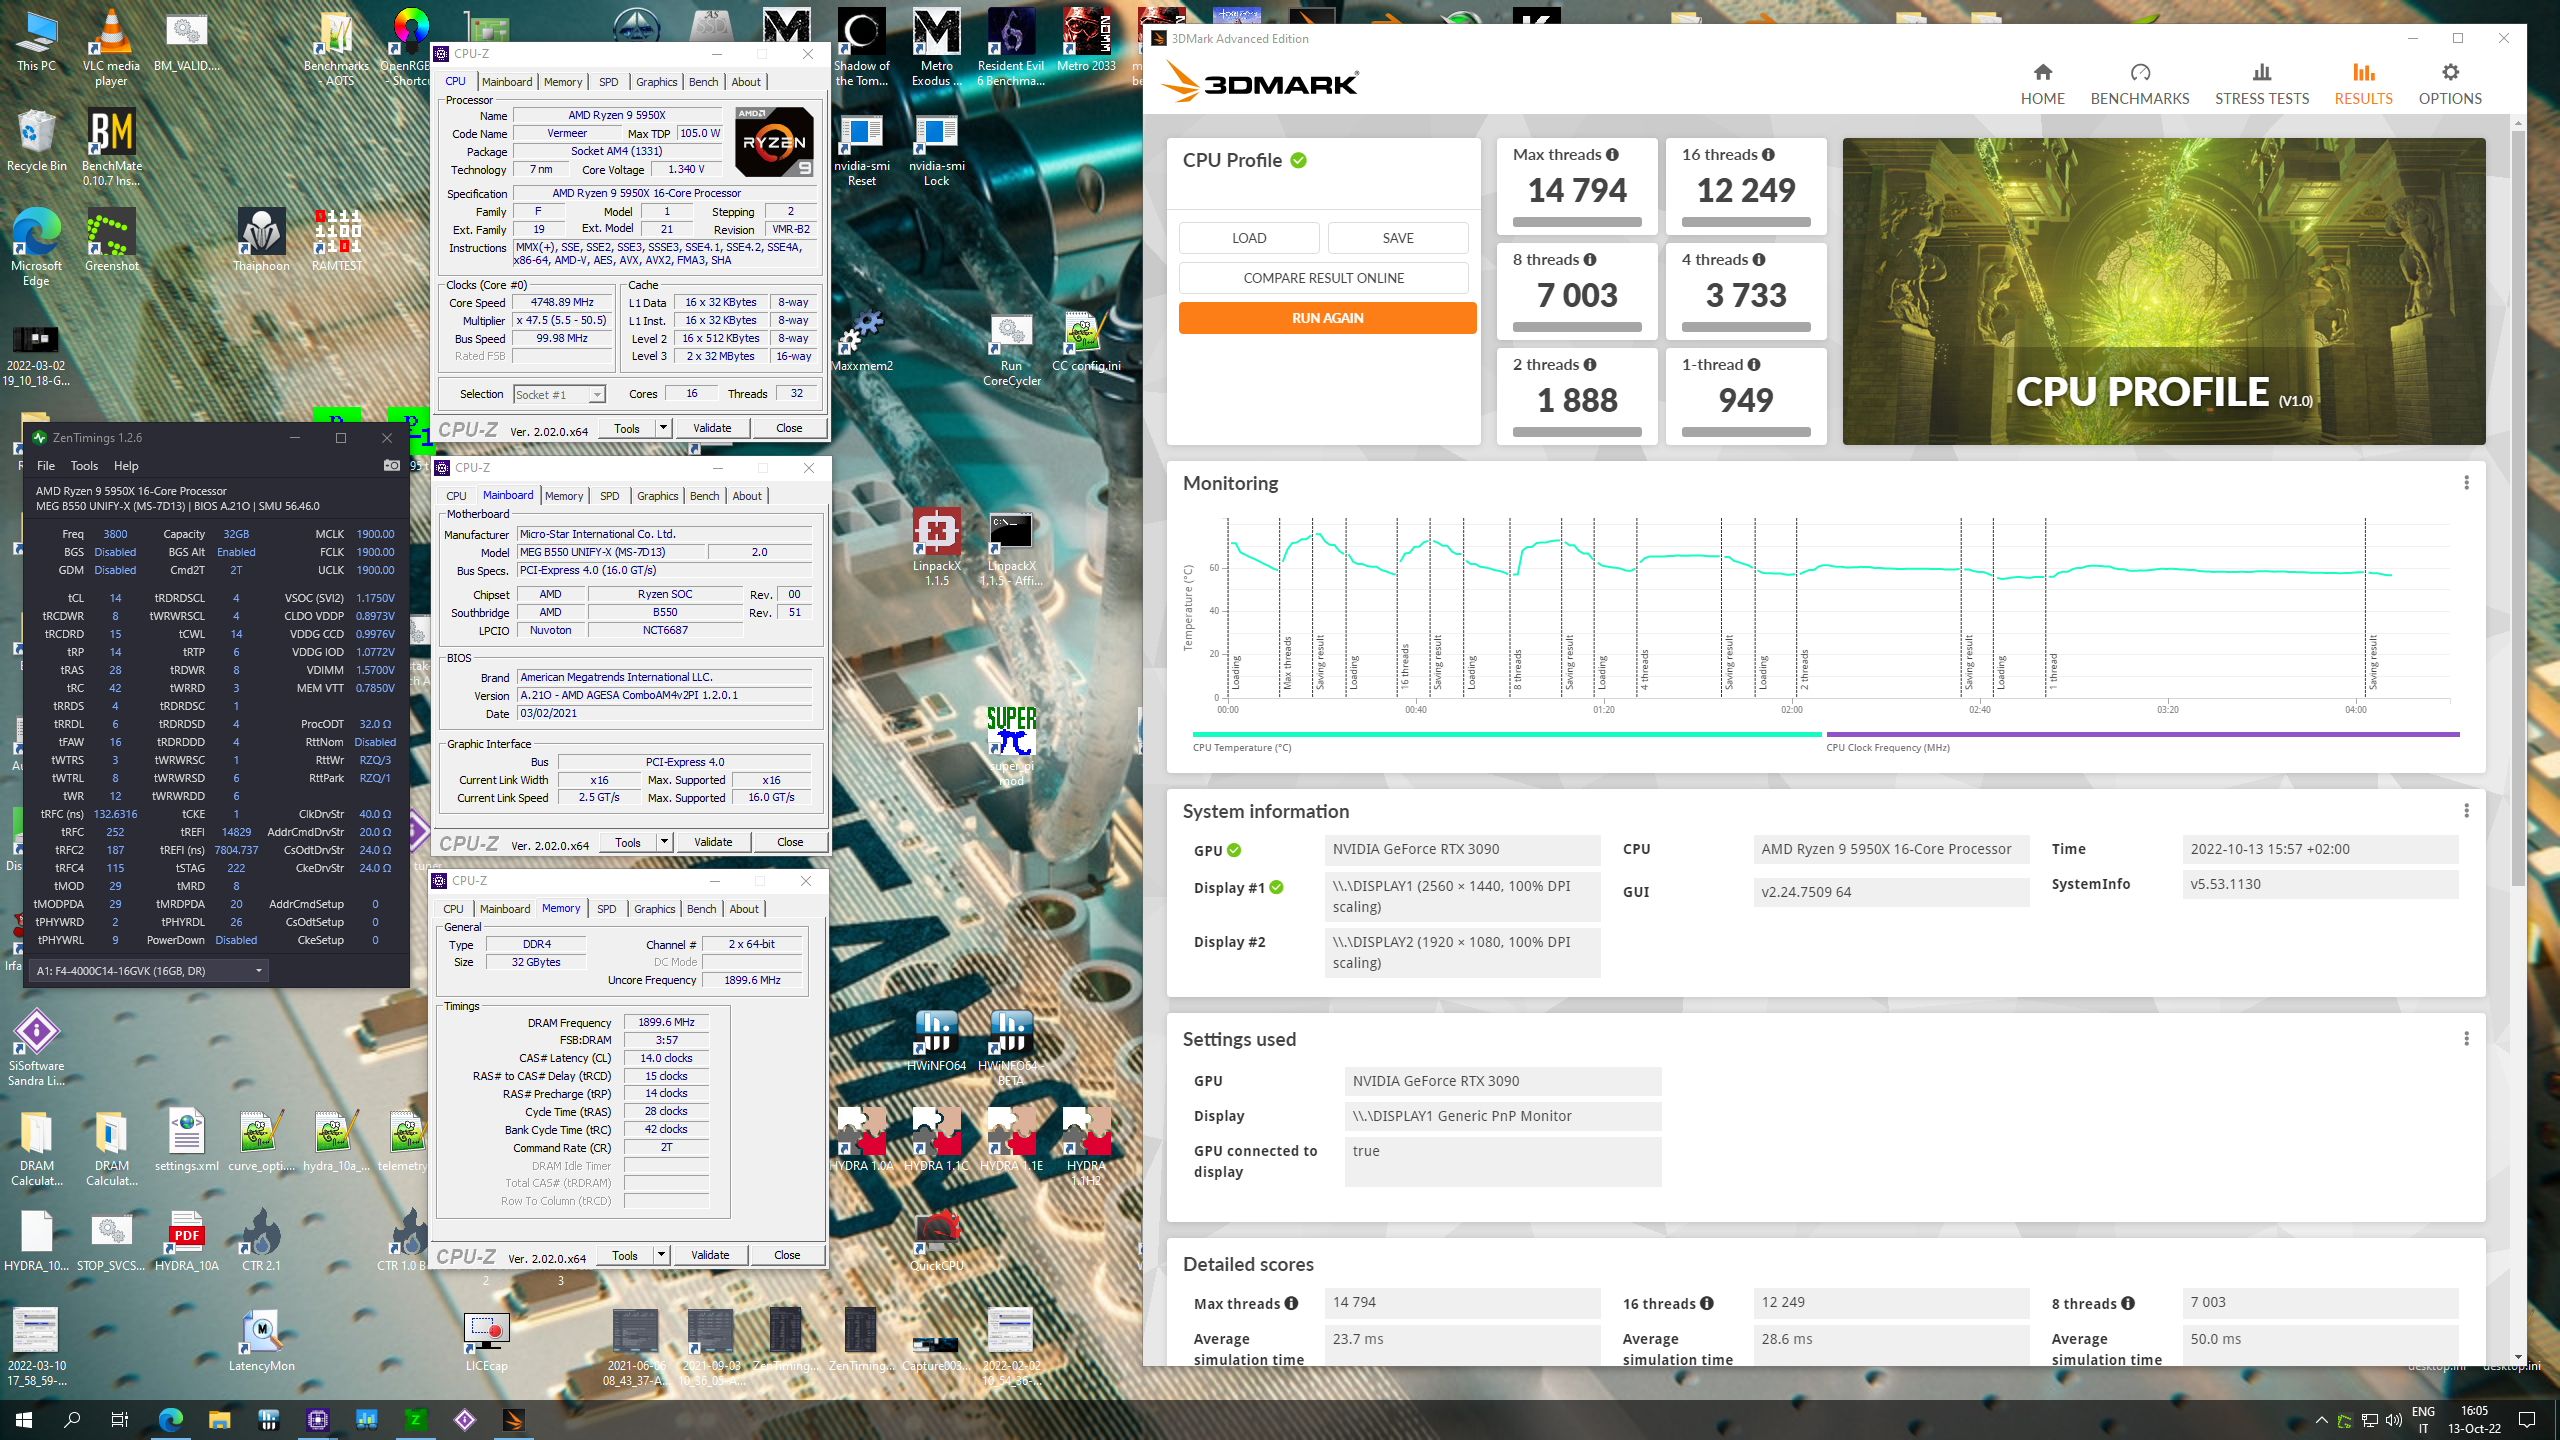Open the LatencyMon desktop icon
Screen dimensions: 2560x1440
261,1340
